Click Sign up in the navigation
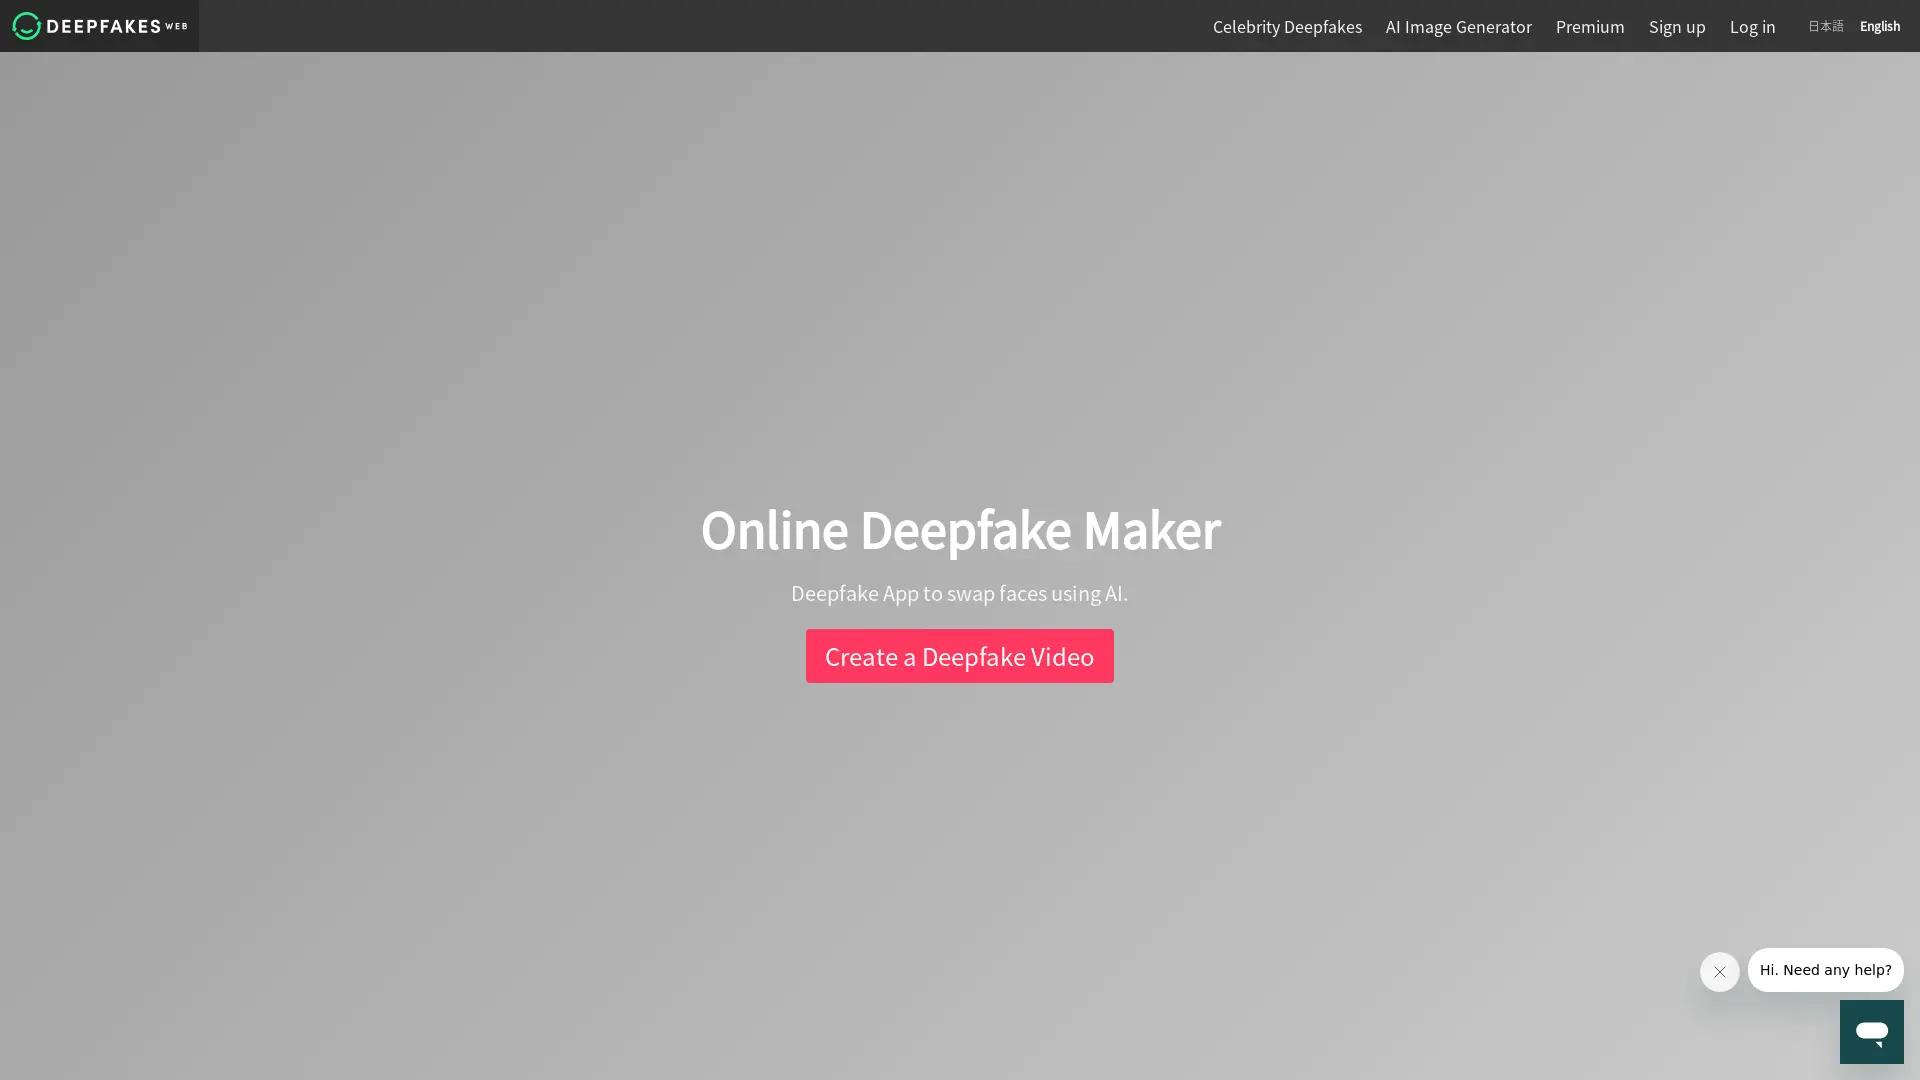The image size is (1920, 1080). coord(1676,27)
